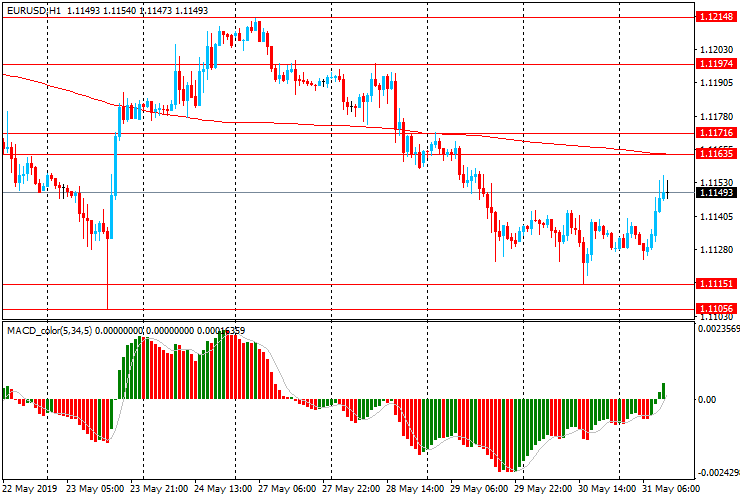The width and height of the screenshot is (740, 500).
Task: Click the 23 May 21:00 time label
Action: pyautogui.click(x=159, y=489)
